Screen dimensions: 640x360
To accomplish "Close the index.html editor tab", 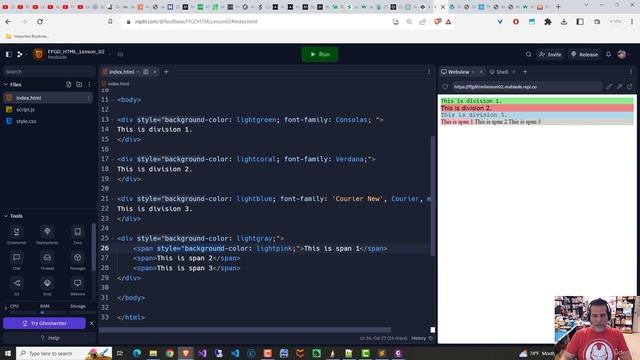I will pos(155,72).
